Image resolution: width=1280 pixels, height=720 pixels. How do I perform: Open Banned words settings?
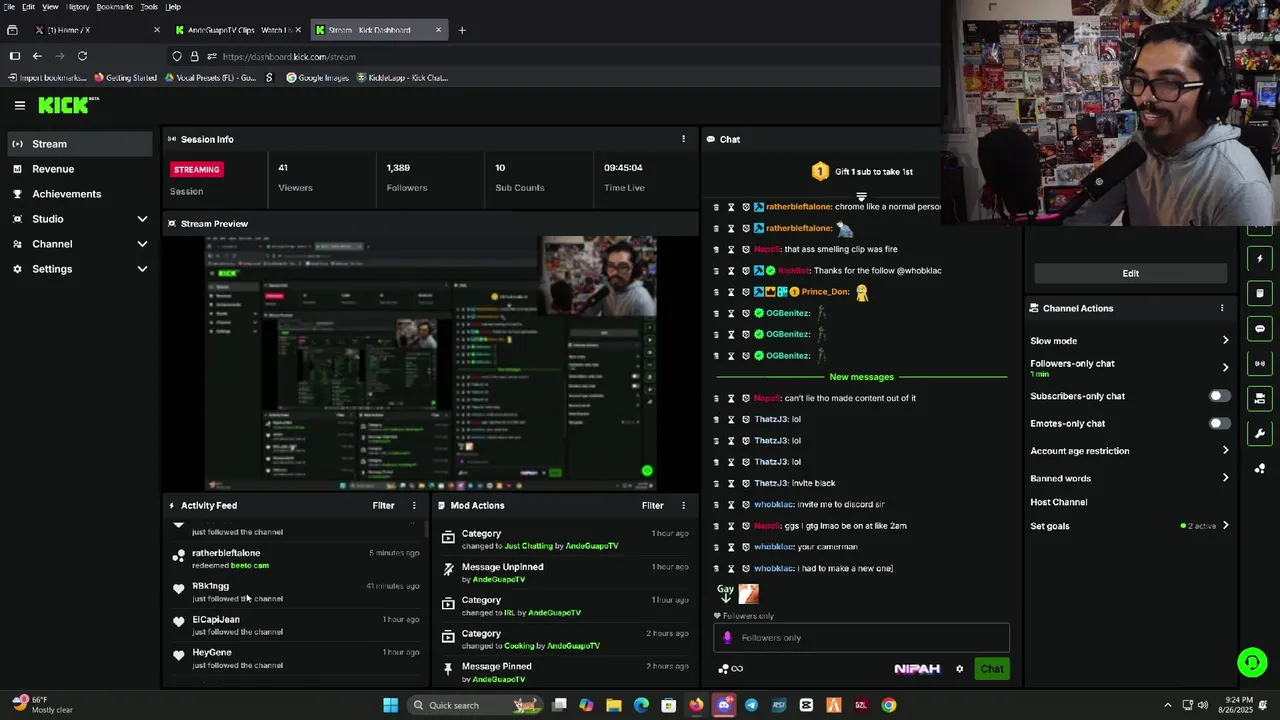(x=1130, y=478)
